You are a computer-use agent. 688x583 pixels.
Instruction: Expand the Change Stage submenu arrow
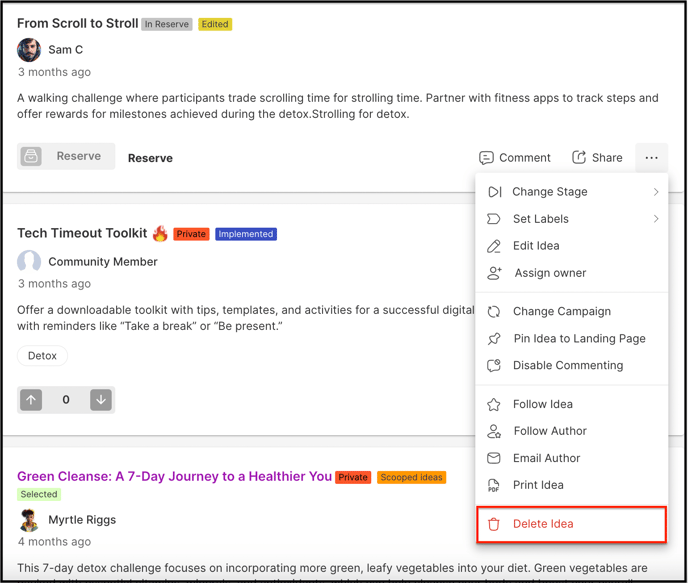[656, 192]
